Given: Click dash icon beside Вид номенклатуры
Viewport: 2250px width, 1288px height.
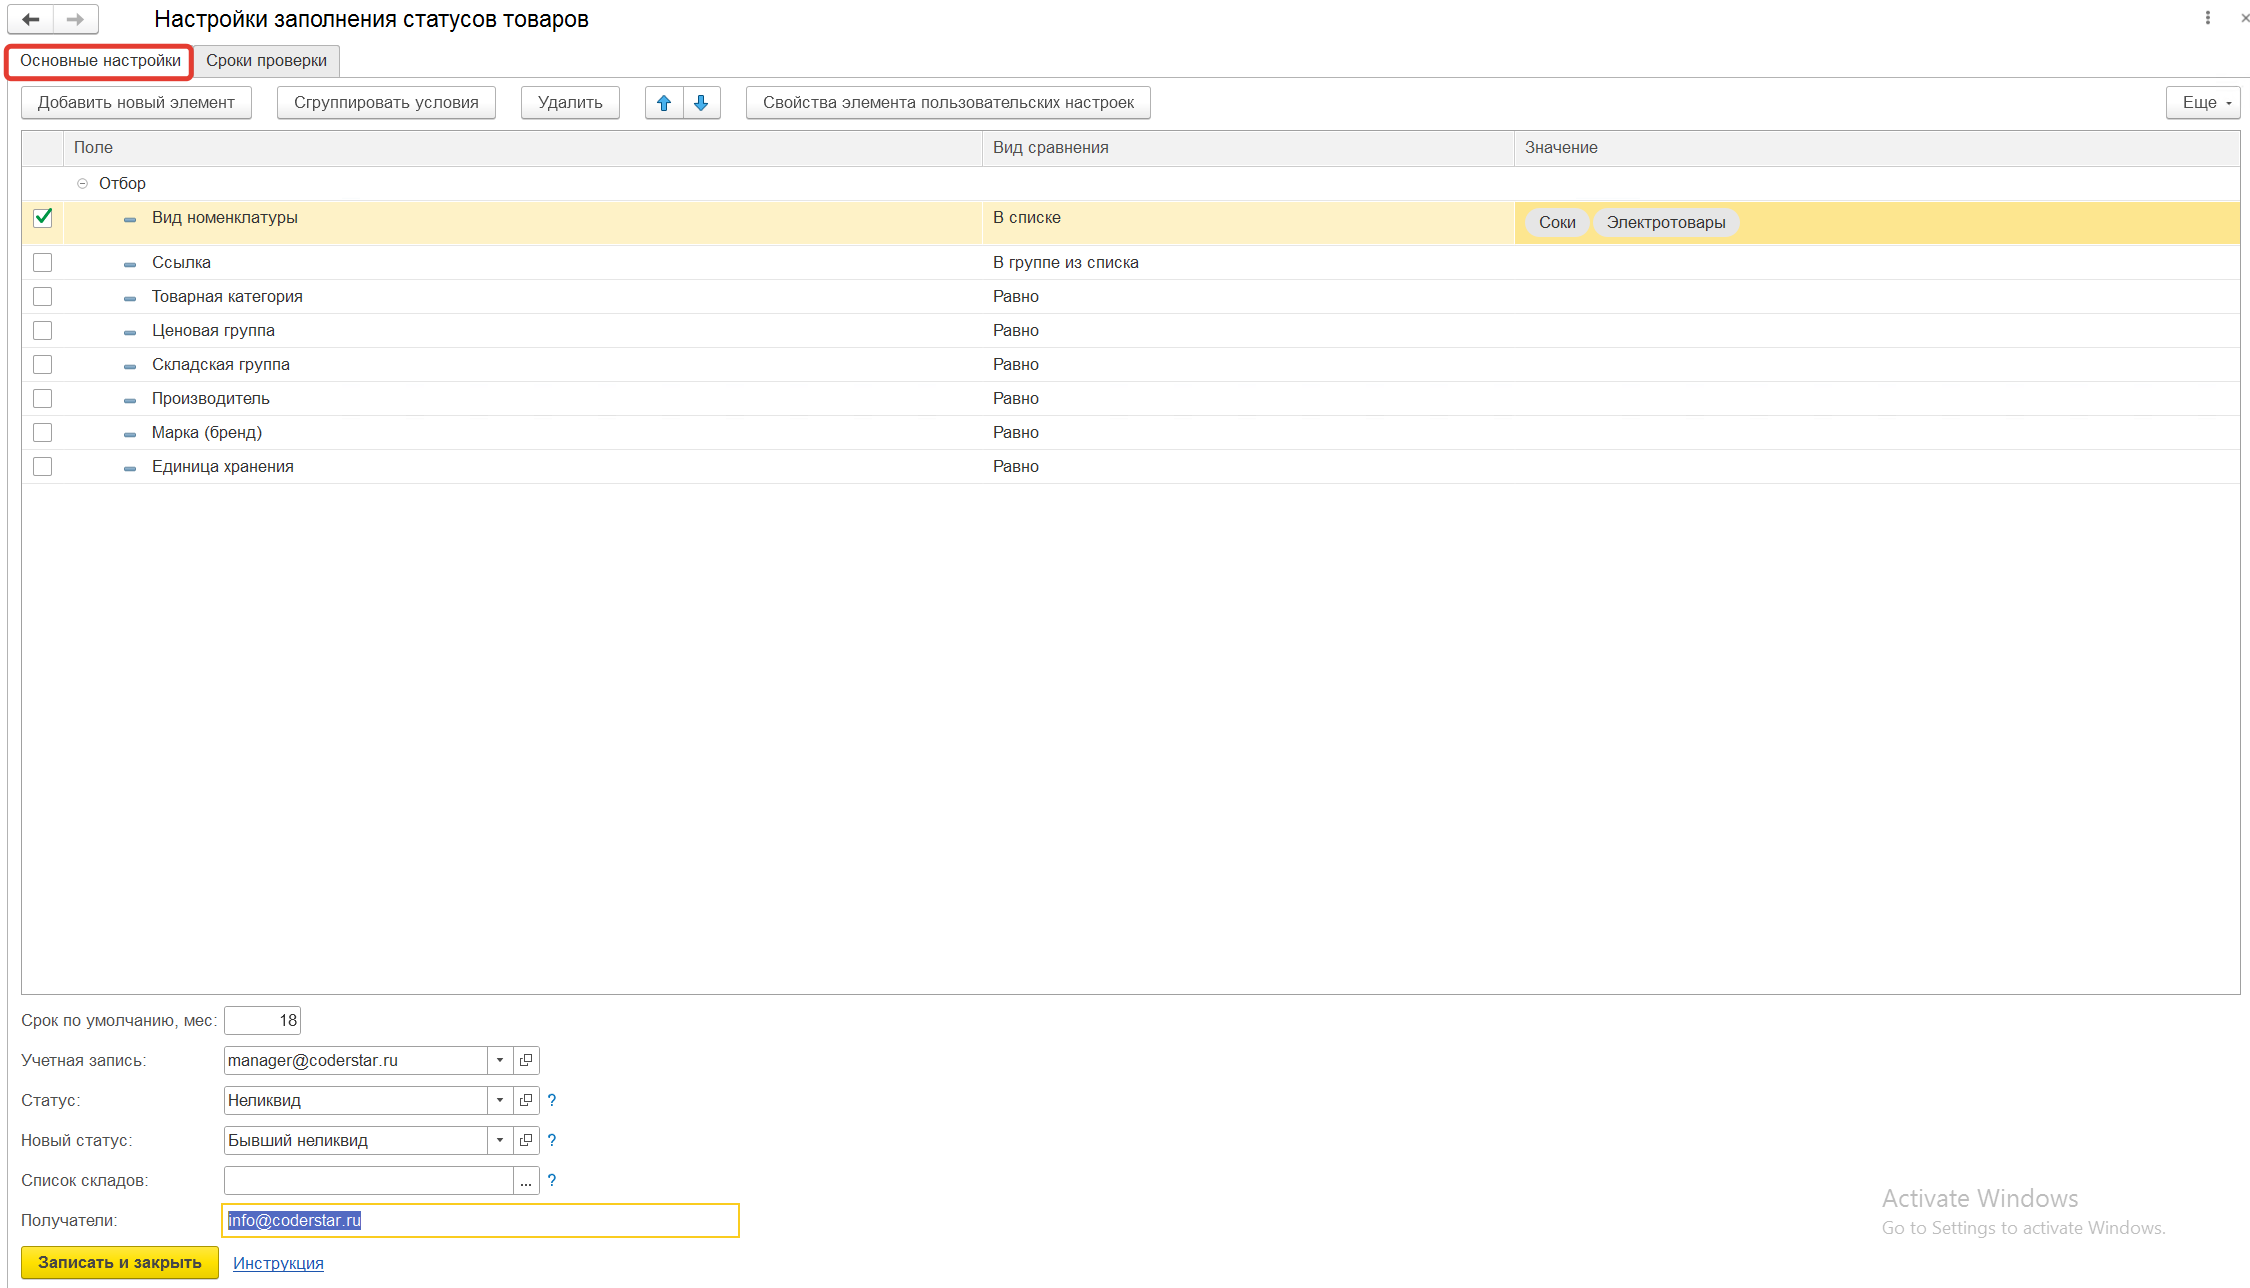Looking at the screenshot, I should pos(130,219).
